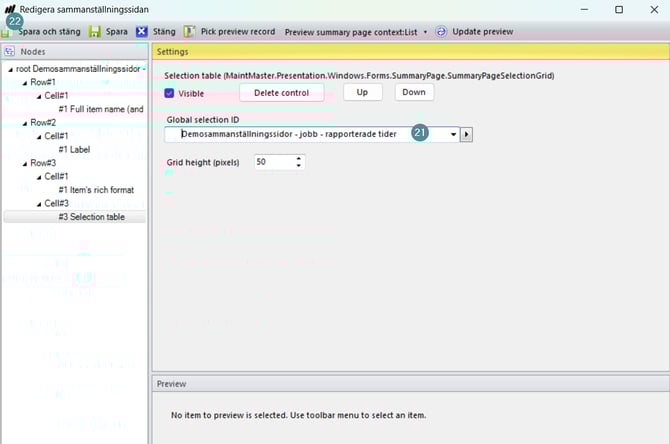Click the blue X Stäng icon
The width and height of the screenshot is (670, 444).
[x=143, y=31]
